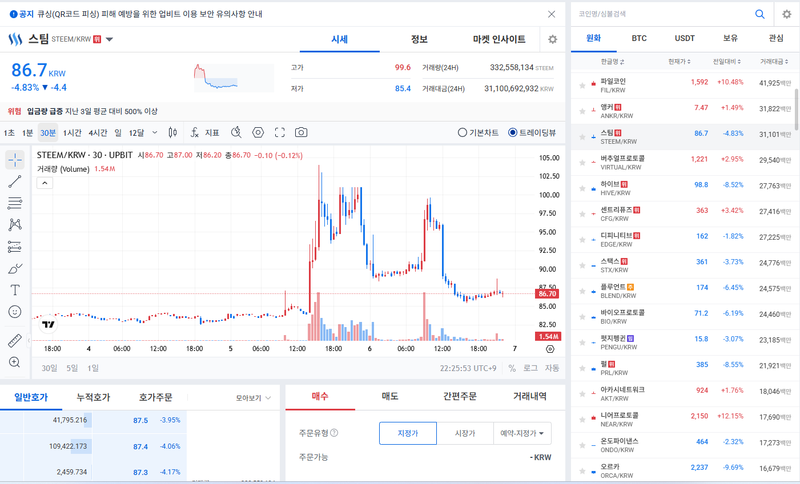Open the 누적호가 tab
Image resolution: width=800 pixels, height=484 pixels.
(93, 397)
